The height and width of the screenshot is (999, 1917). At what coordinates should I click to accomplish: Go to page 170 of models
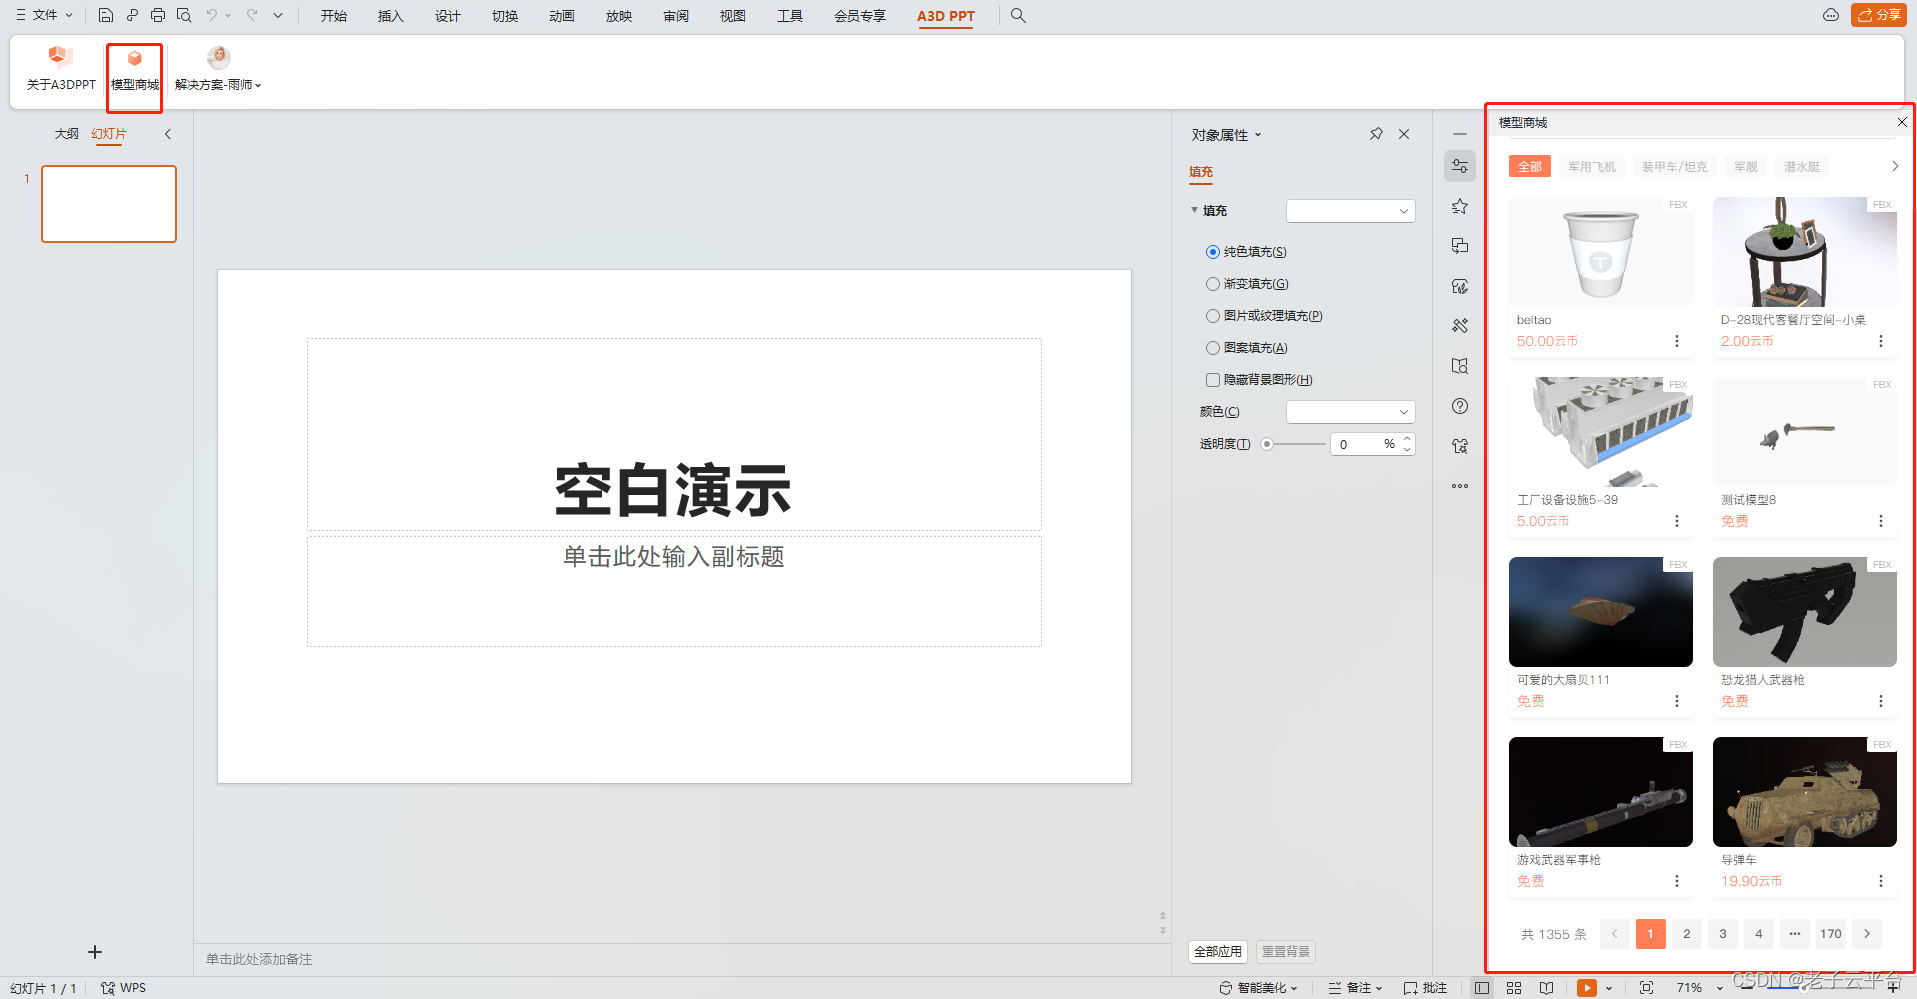tap(1830, 934)
